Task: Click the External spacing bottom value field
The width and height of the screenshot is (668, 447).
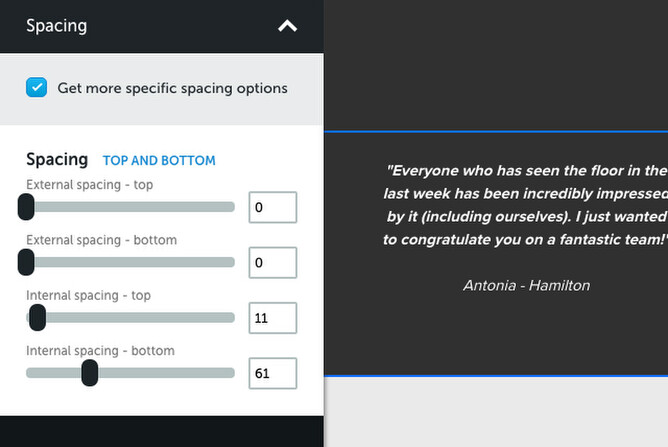Action: click(x=272, y=263)
